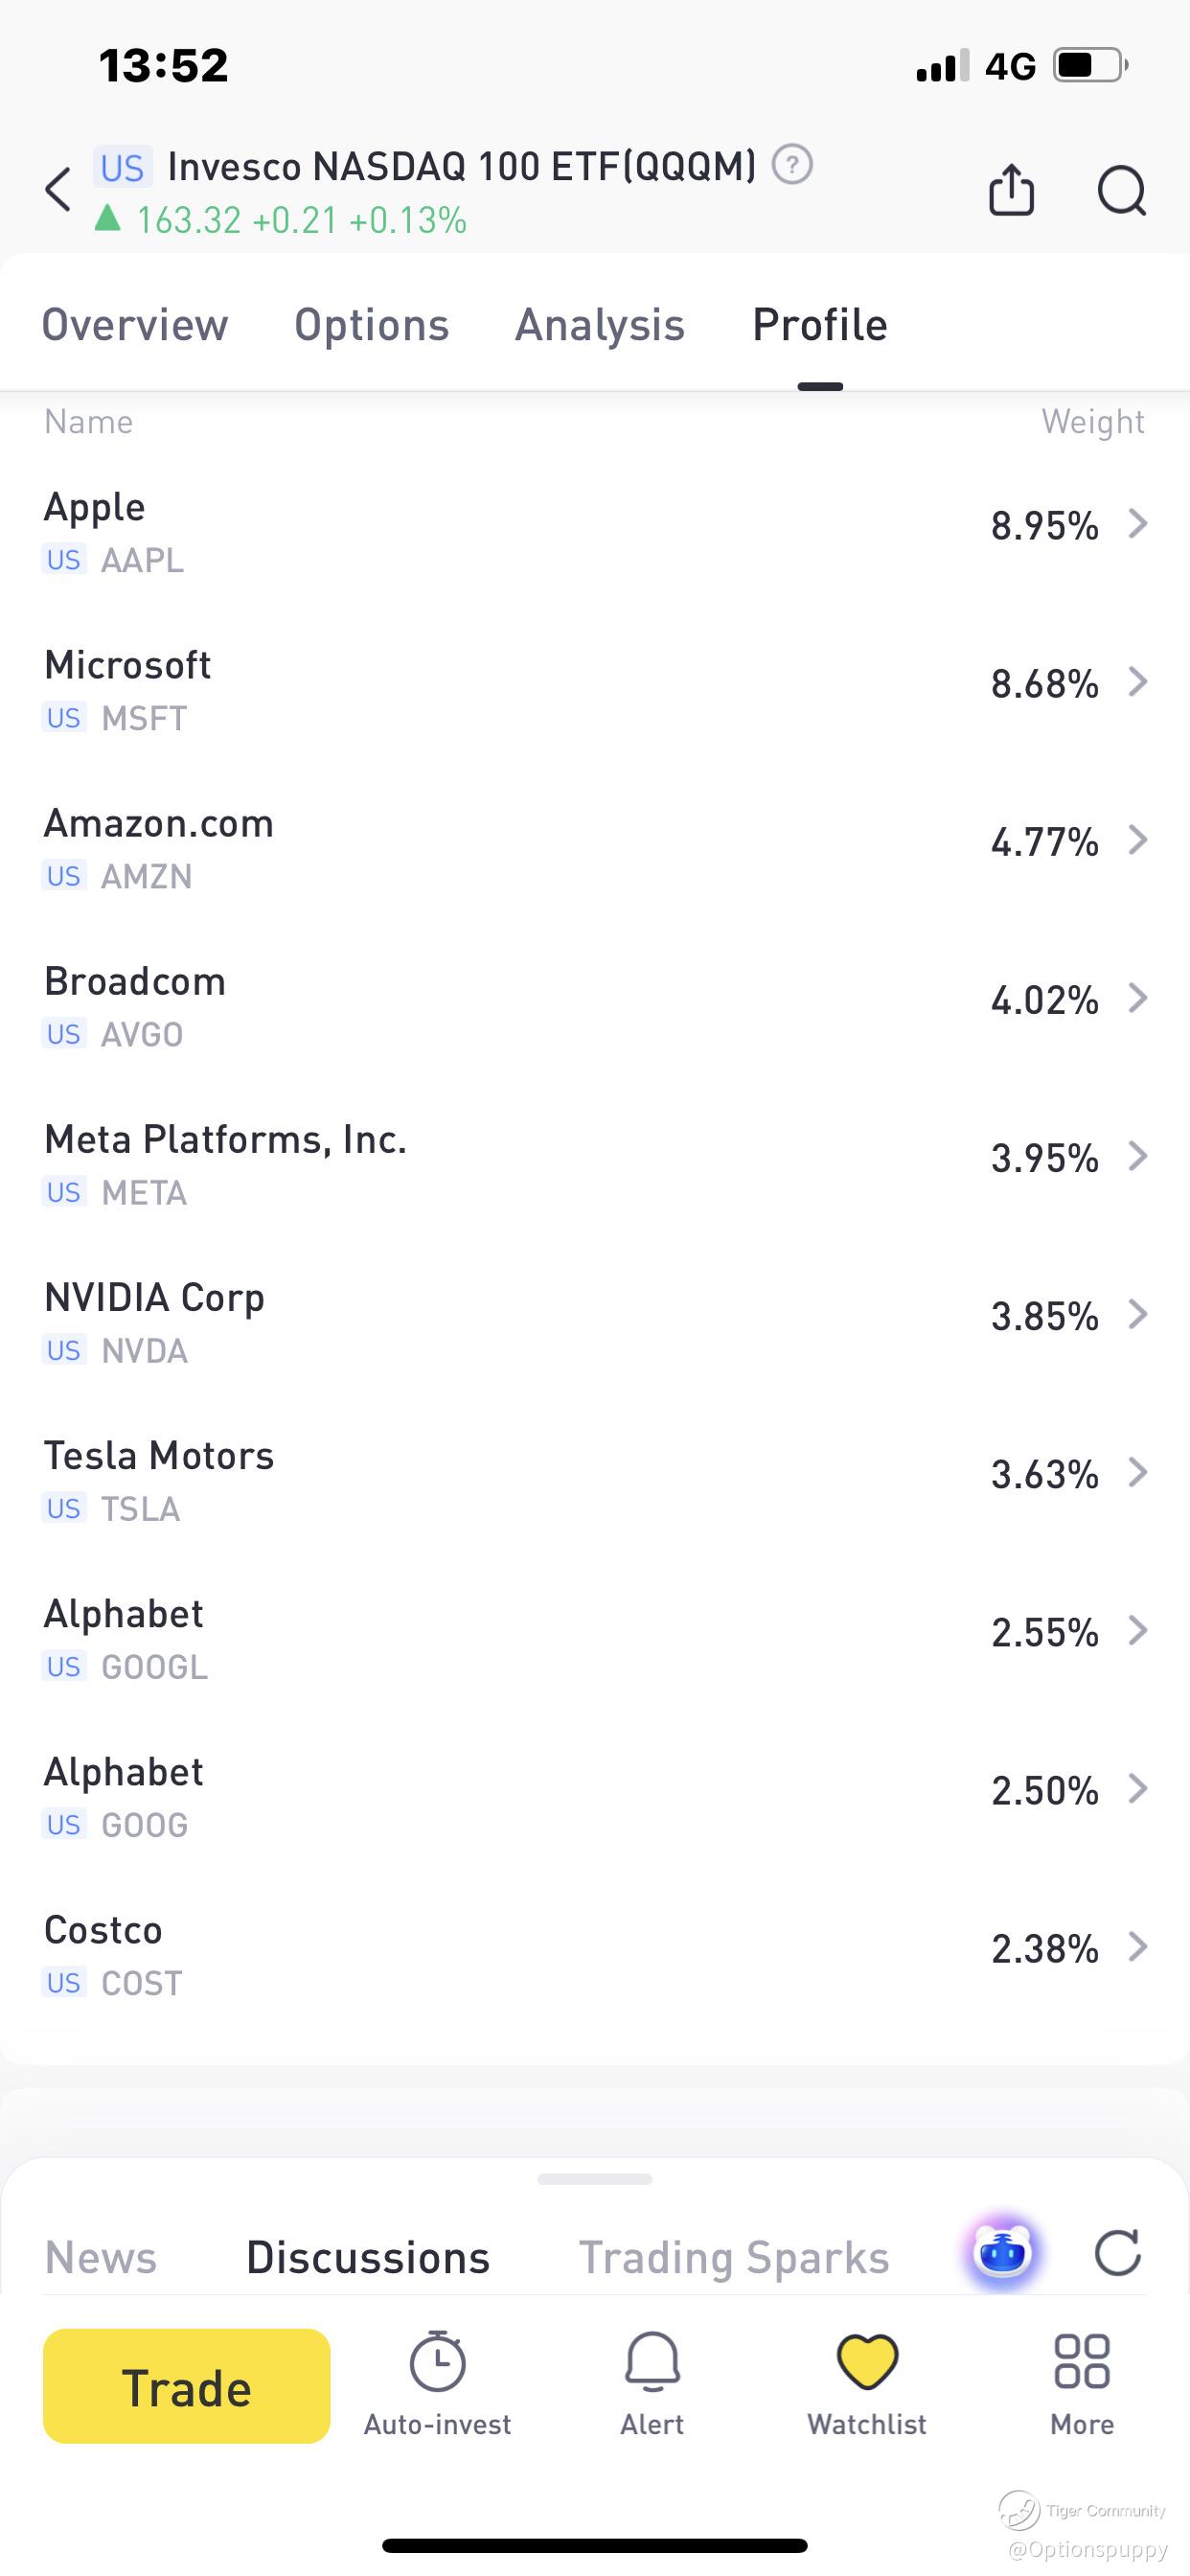The height and width of the screenshot is (2576, 1190).
Task: Open the Trading Sparks section
Action: (734, 2257)
